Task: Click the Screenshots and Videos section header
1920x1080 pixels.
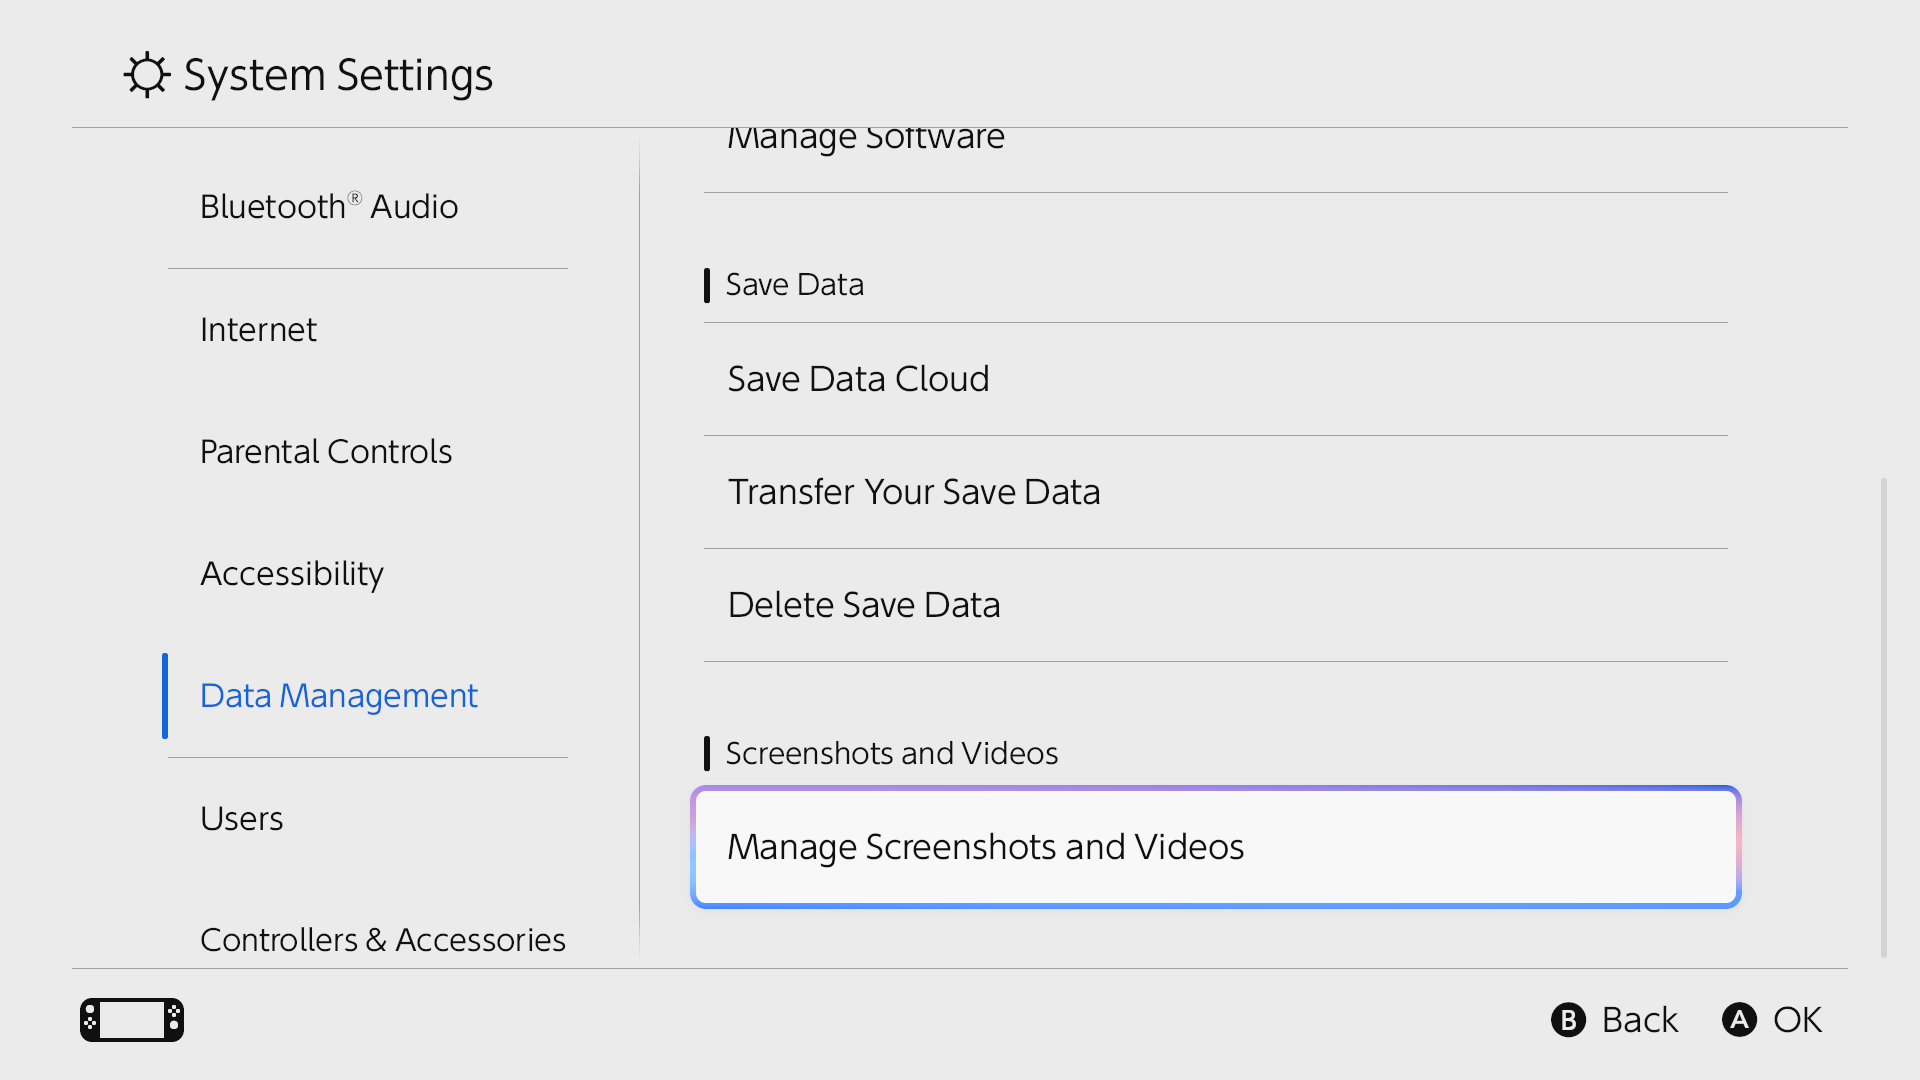Action: click(x=891, y=753)
